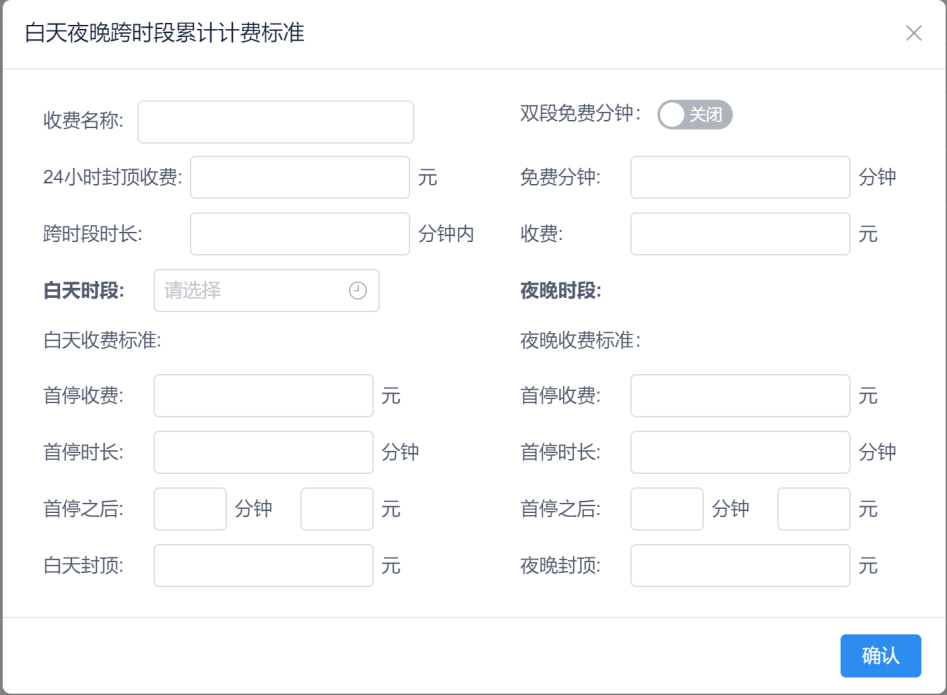Click the 夜晚时段 label

point(560,291)
